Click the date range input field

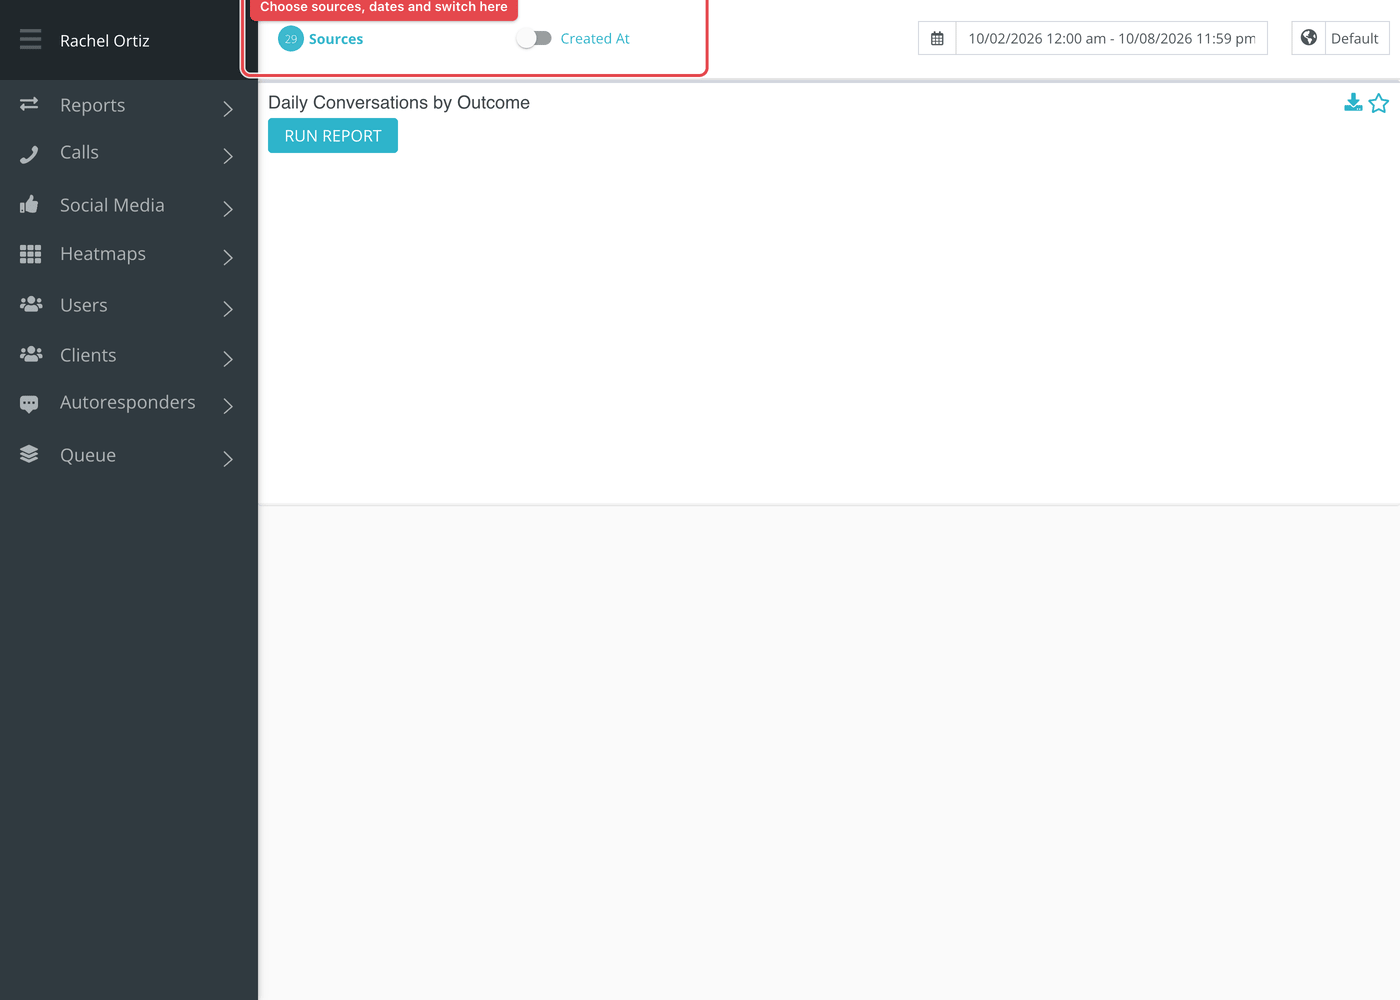(x=1112, y=38)
